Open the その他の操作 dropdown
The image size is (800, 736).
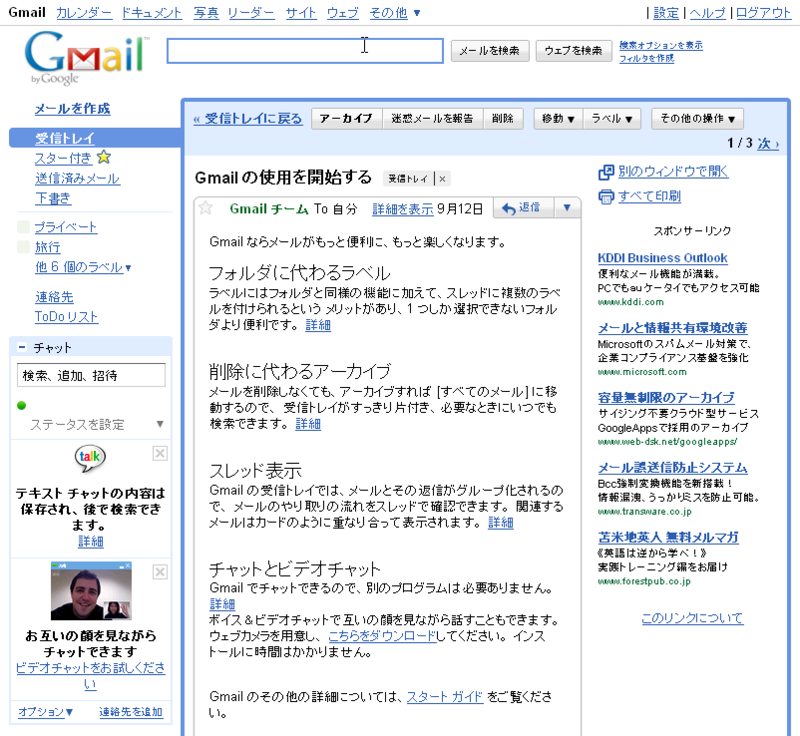[697, 119]
